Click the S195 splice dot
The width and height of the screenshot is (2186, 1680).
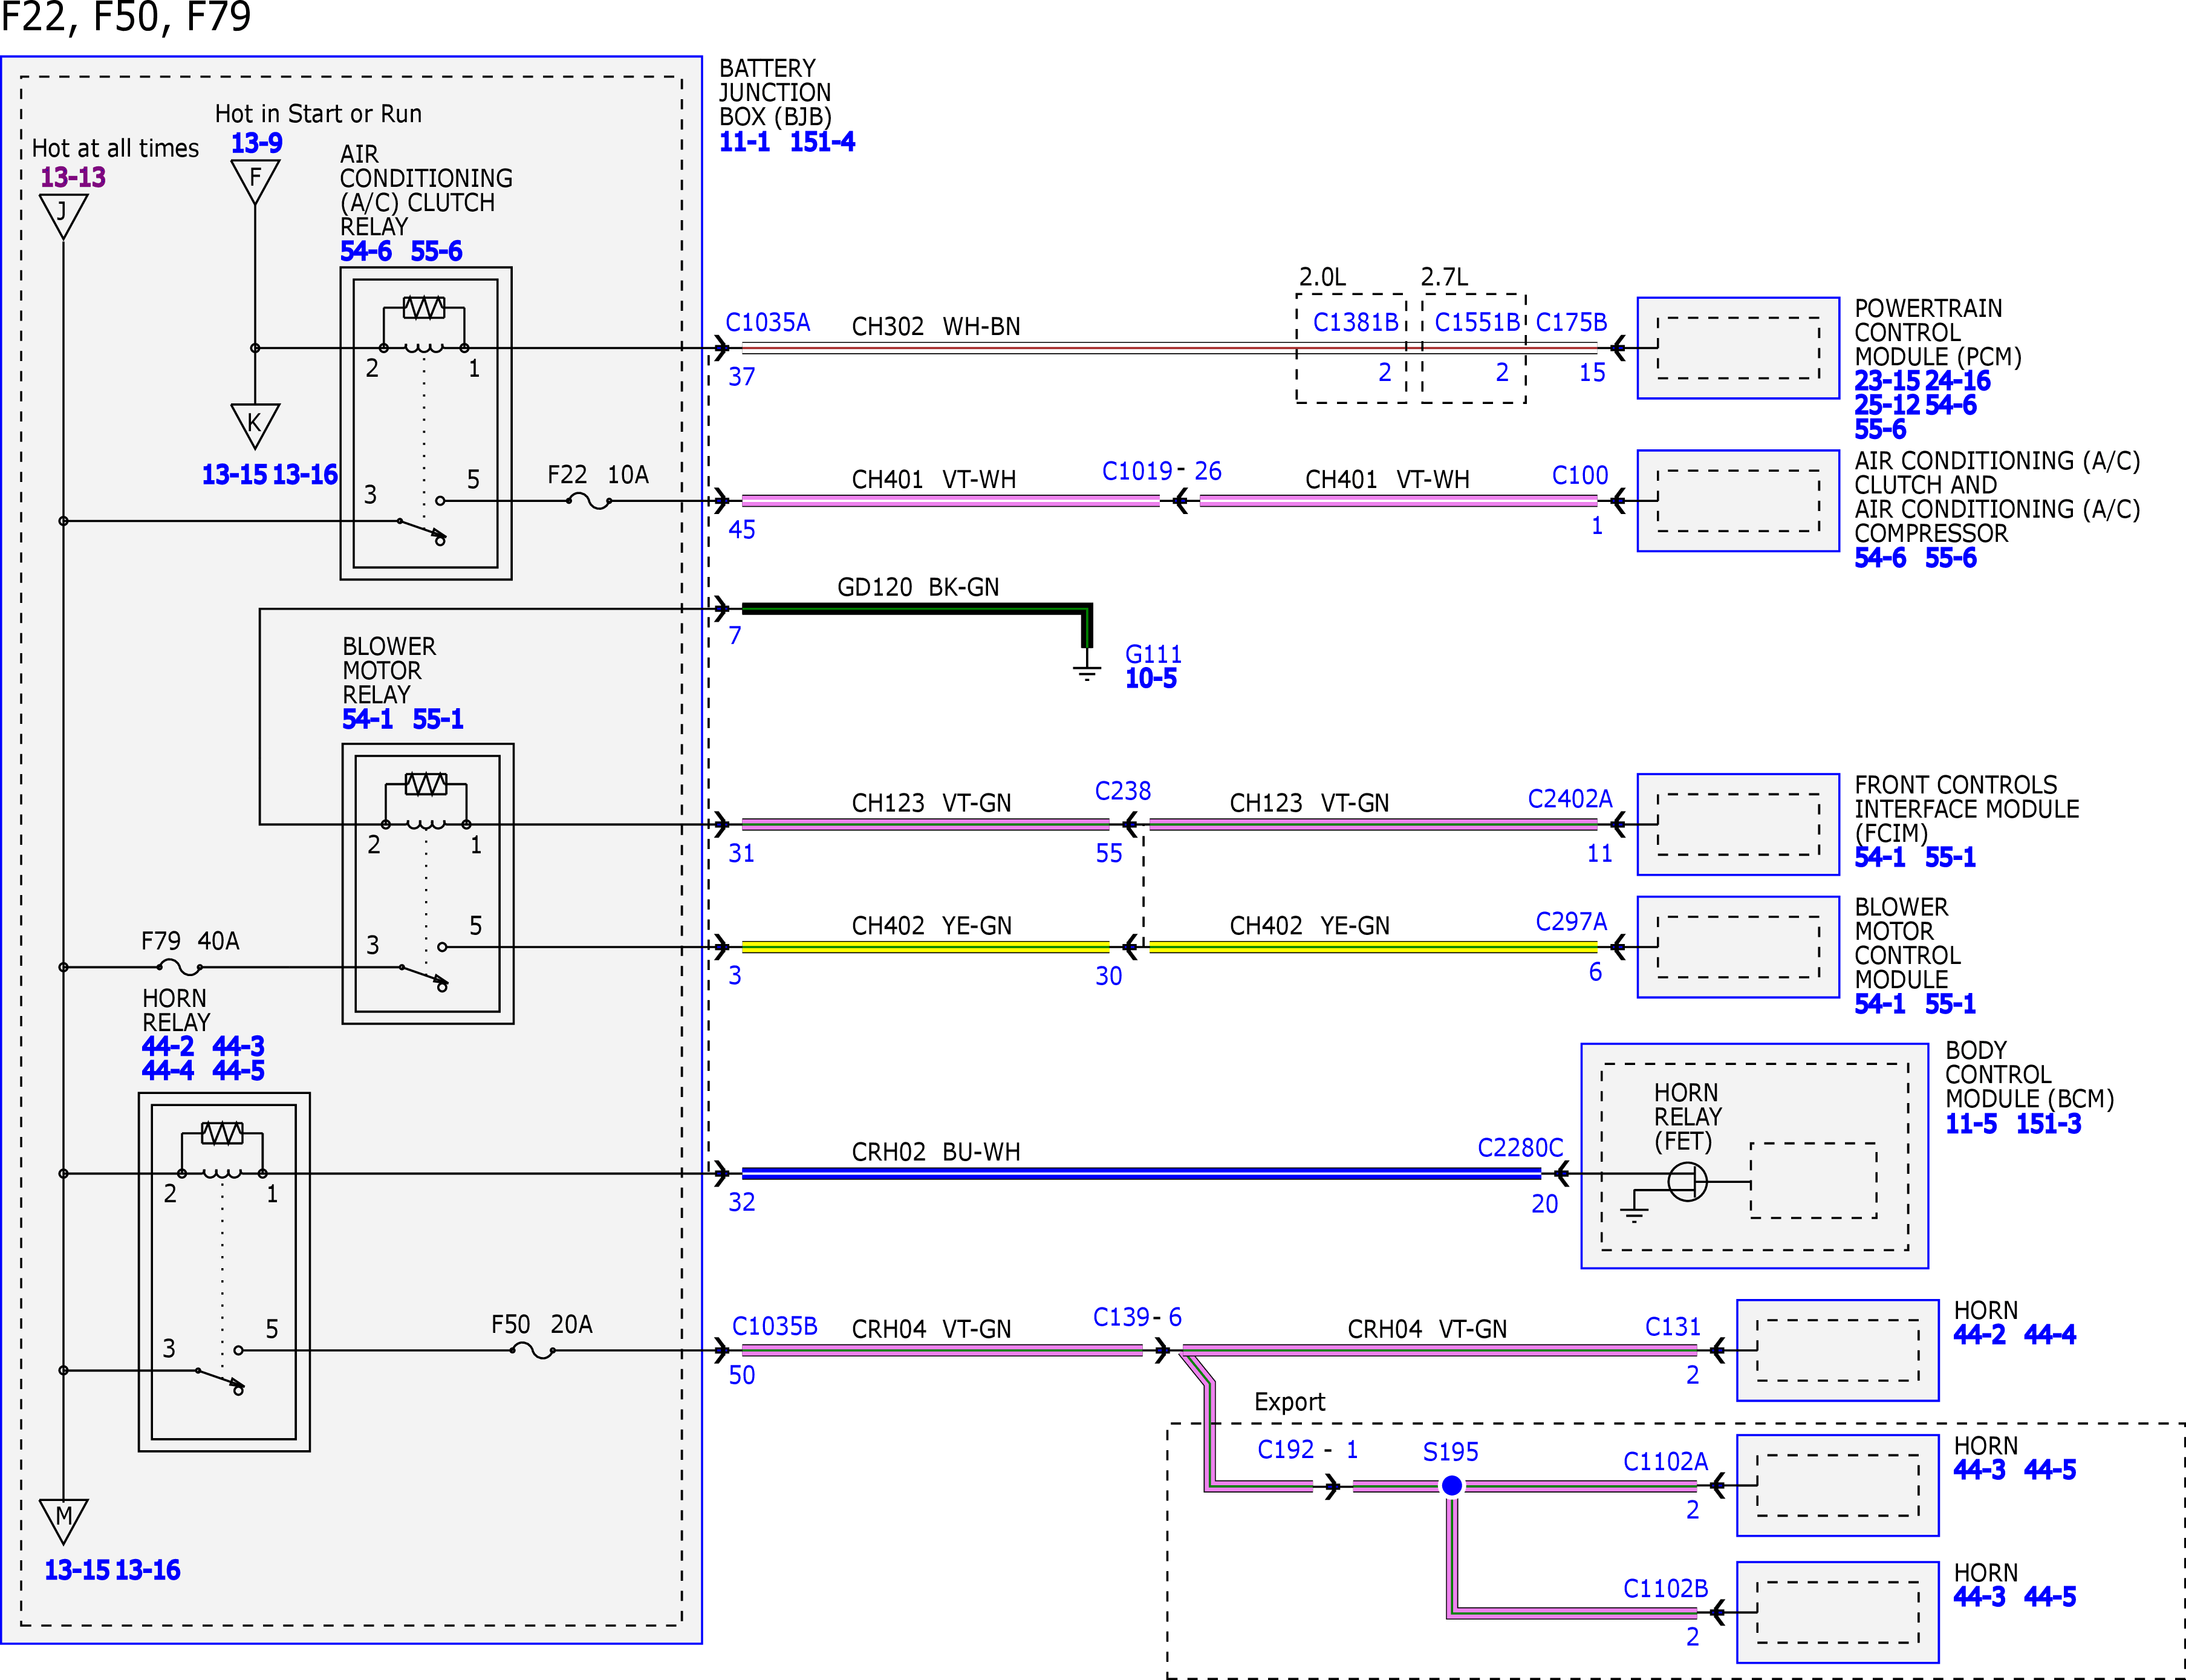(1452, 1486)
